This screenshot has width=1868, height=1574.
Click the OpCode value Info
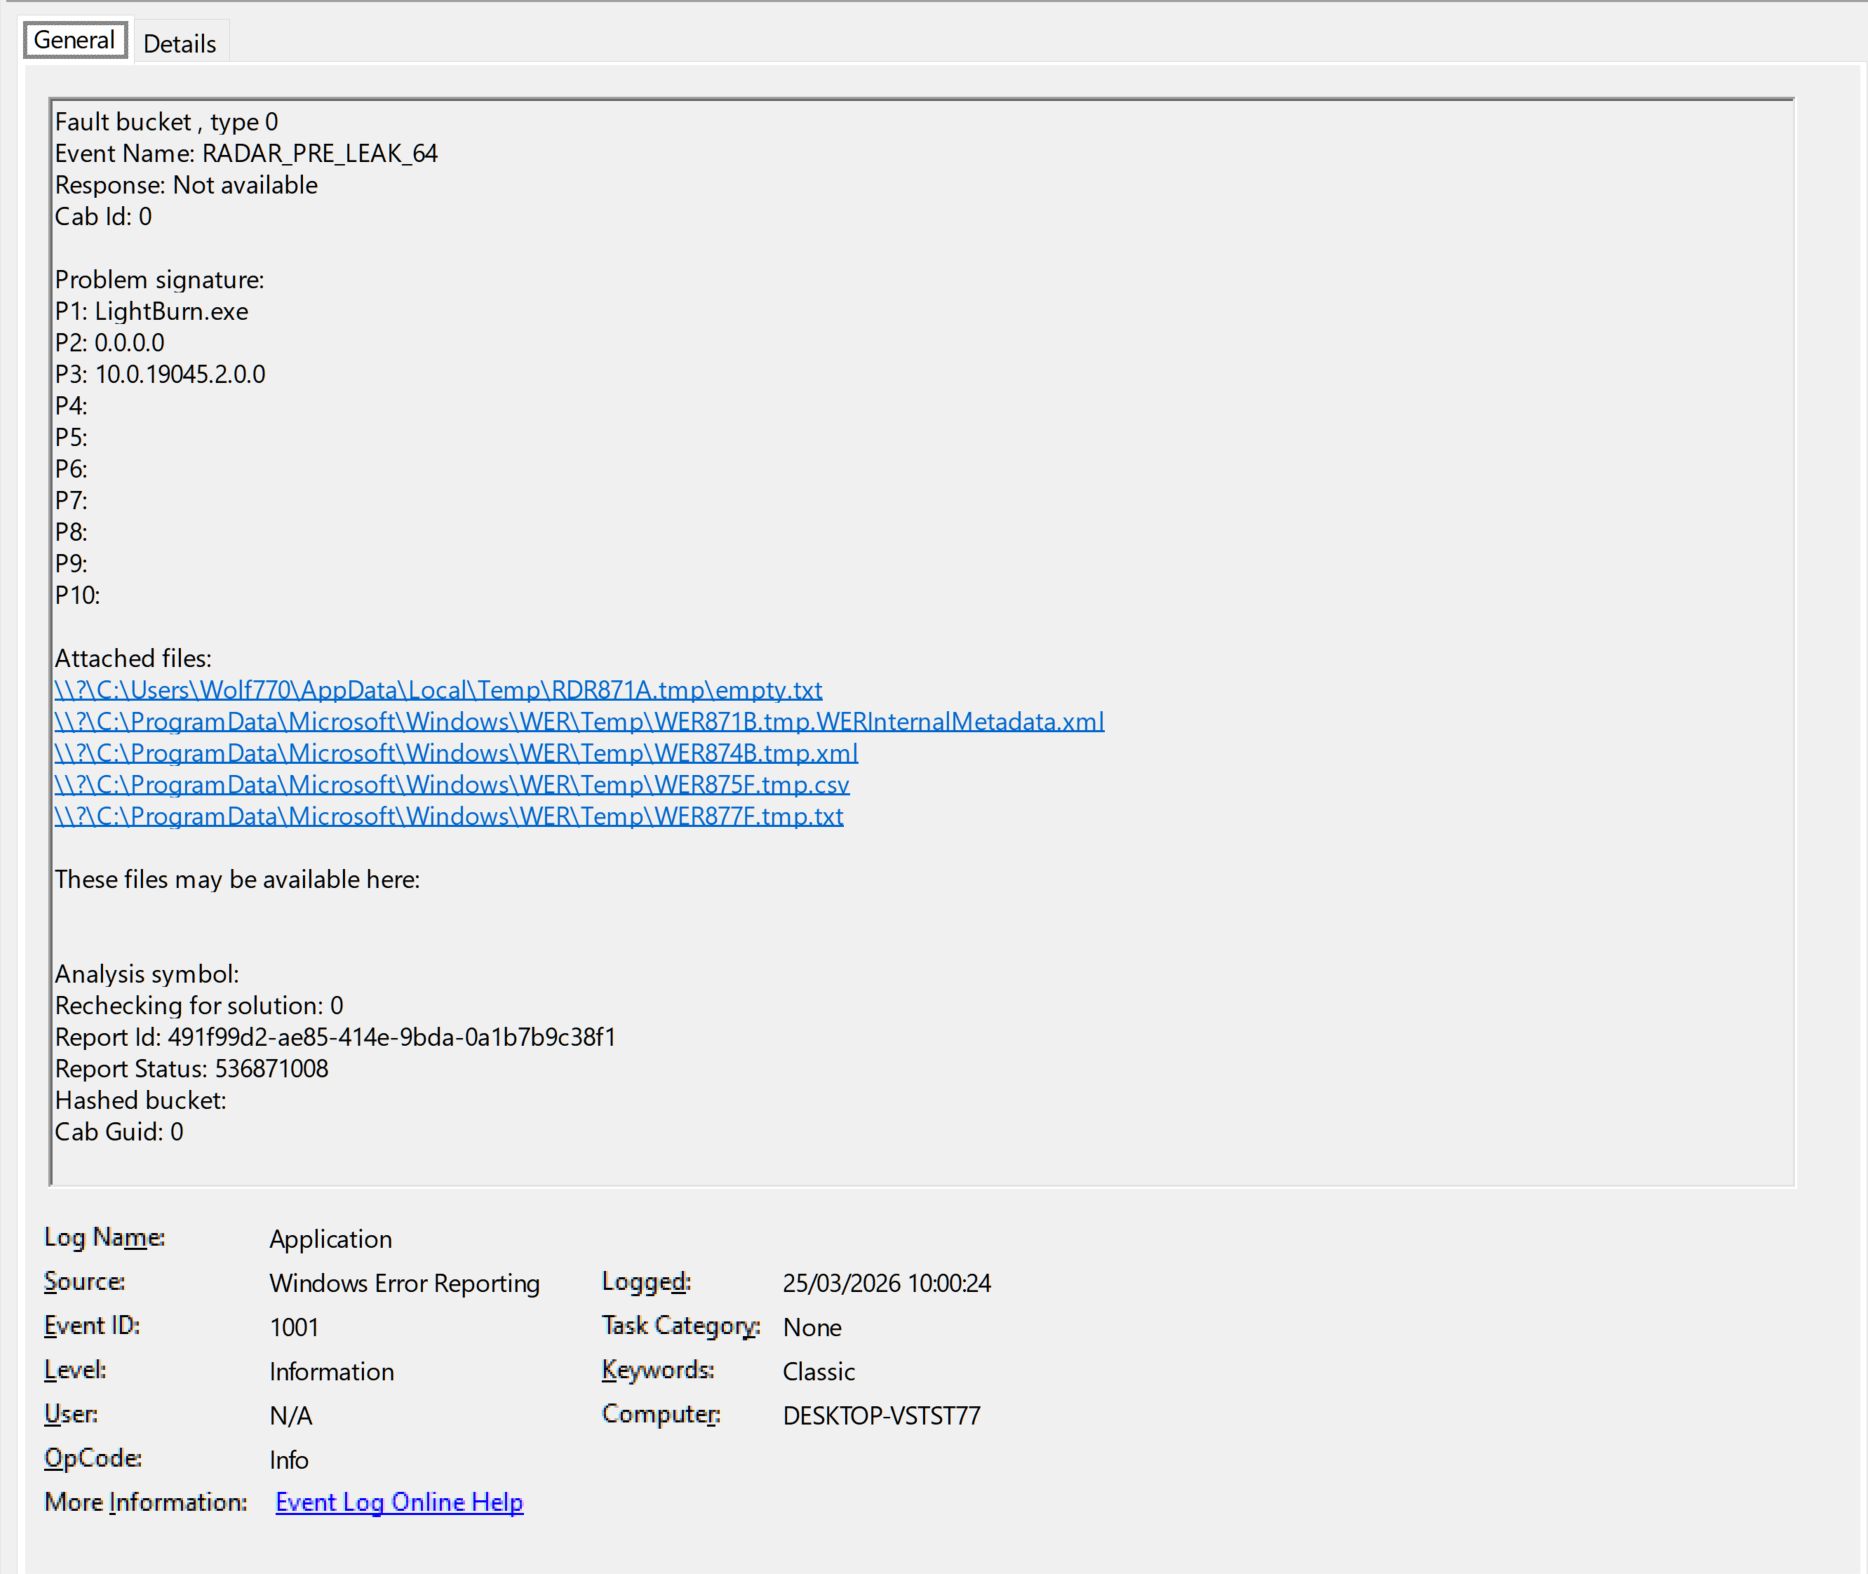(x=289, y=1460)
